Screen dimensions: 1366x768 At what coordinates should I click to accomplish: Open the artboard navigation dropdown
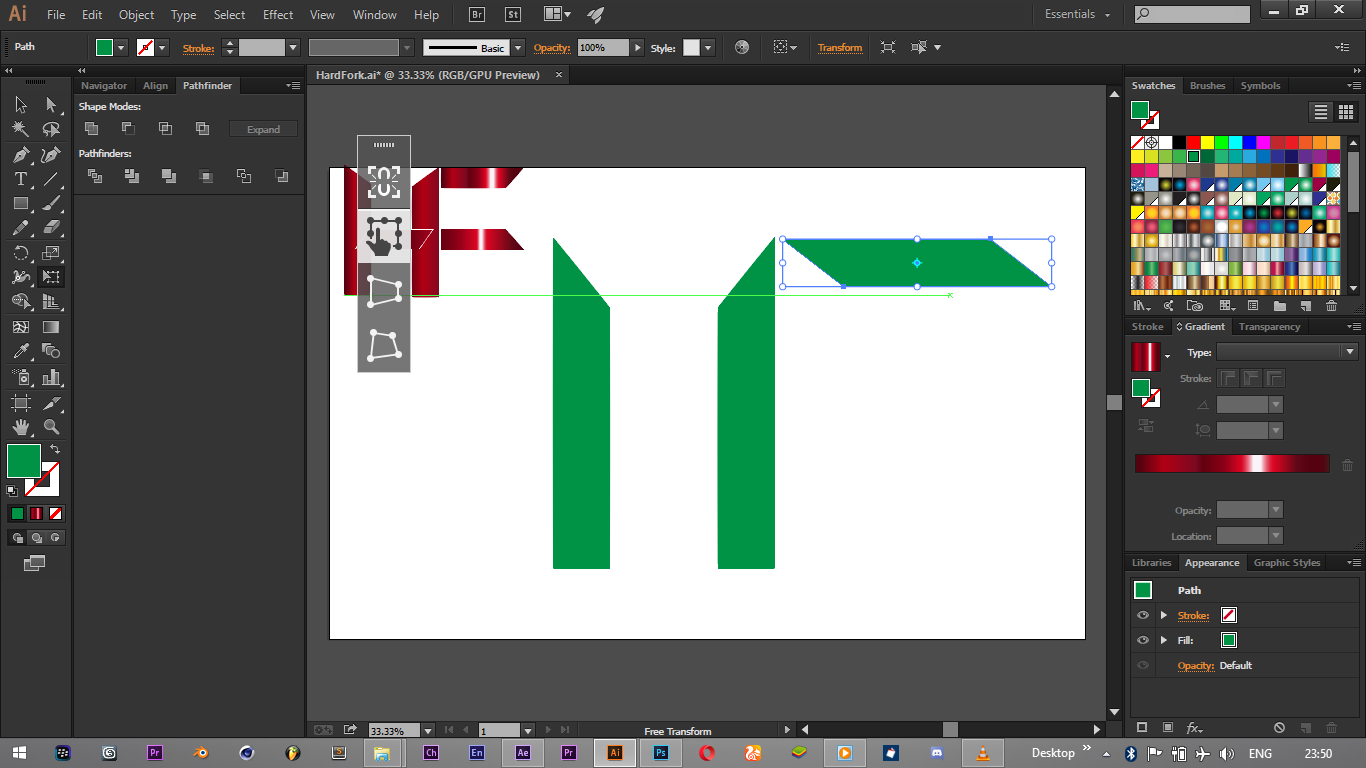coord(528,731)
